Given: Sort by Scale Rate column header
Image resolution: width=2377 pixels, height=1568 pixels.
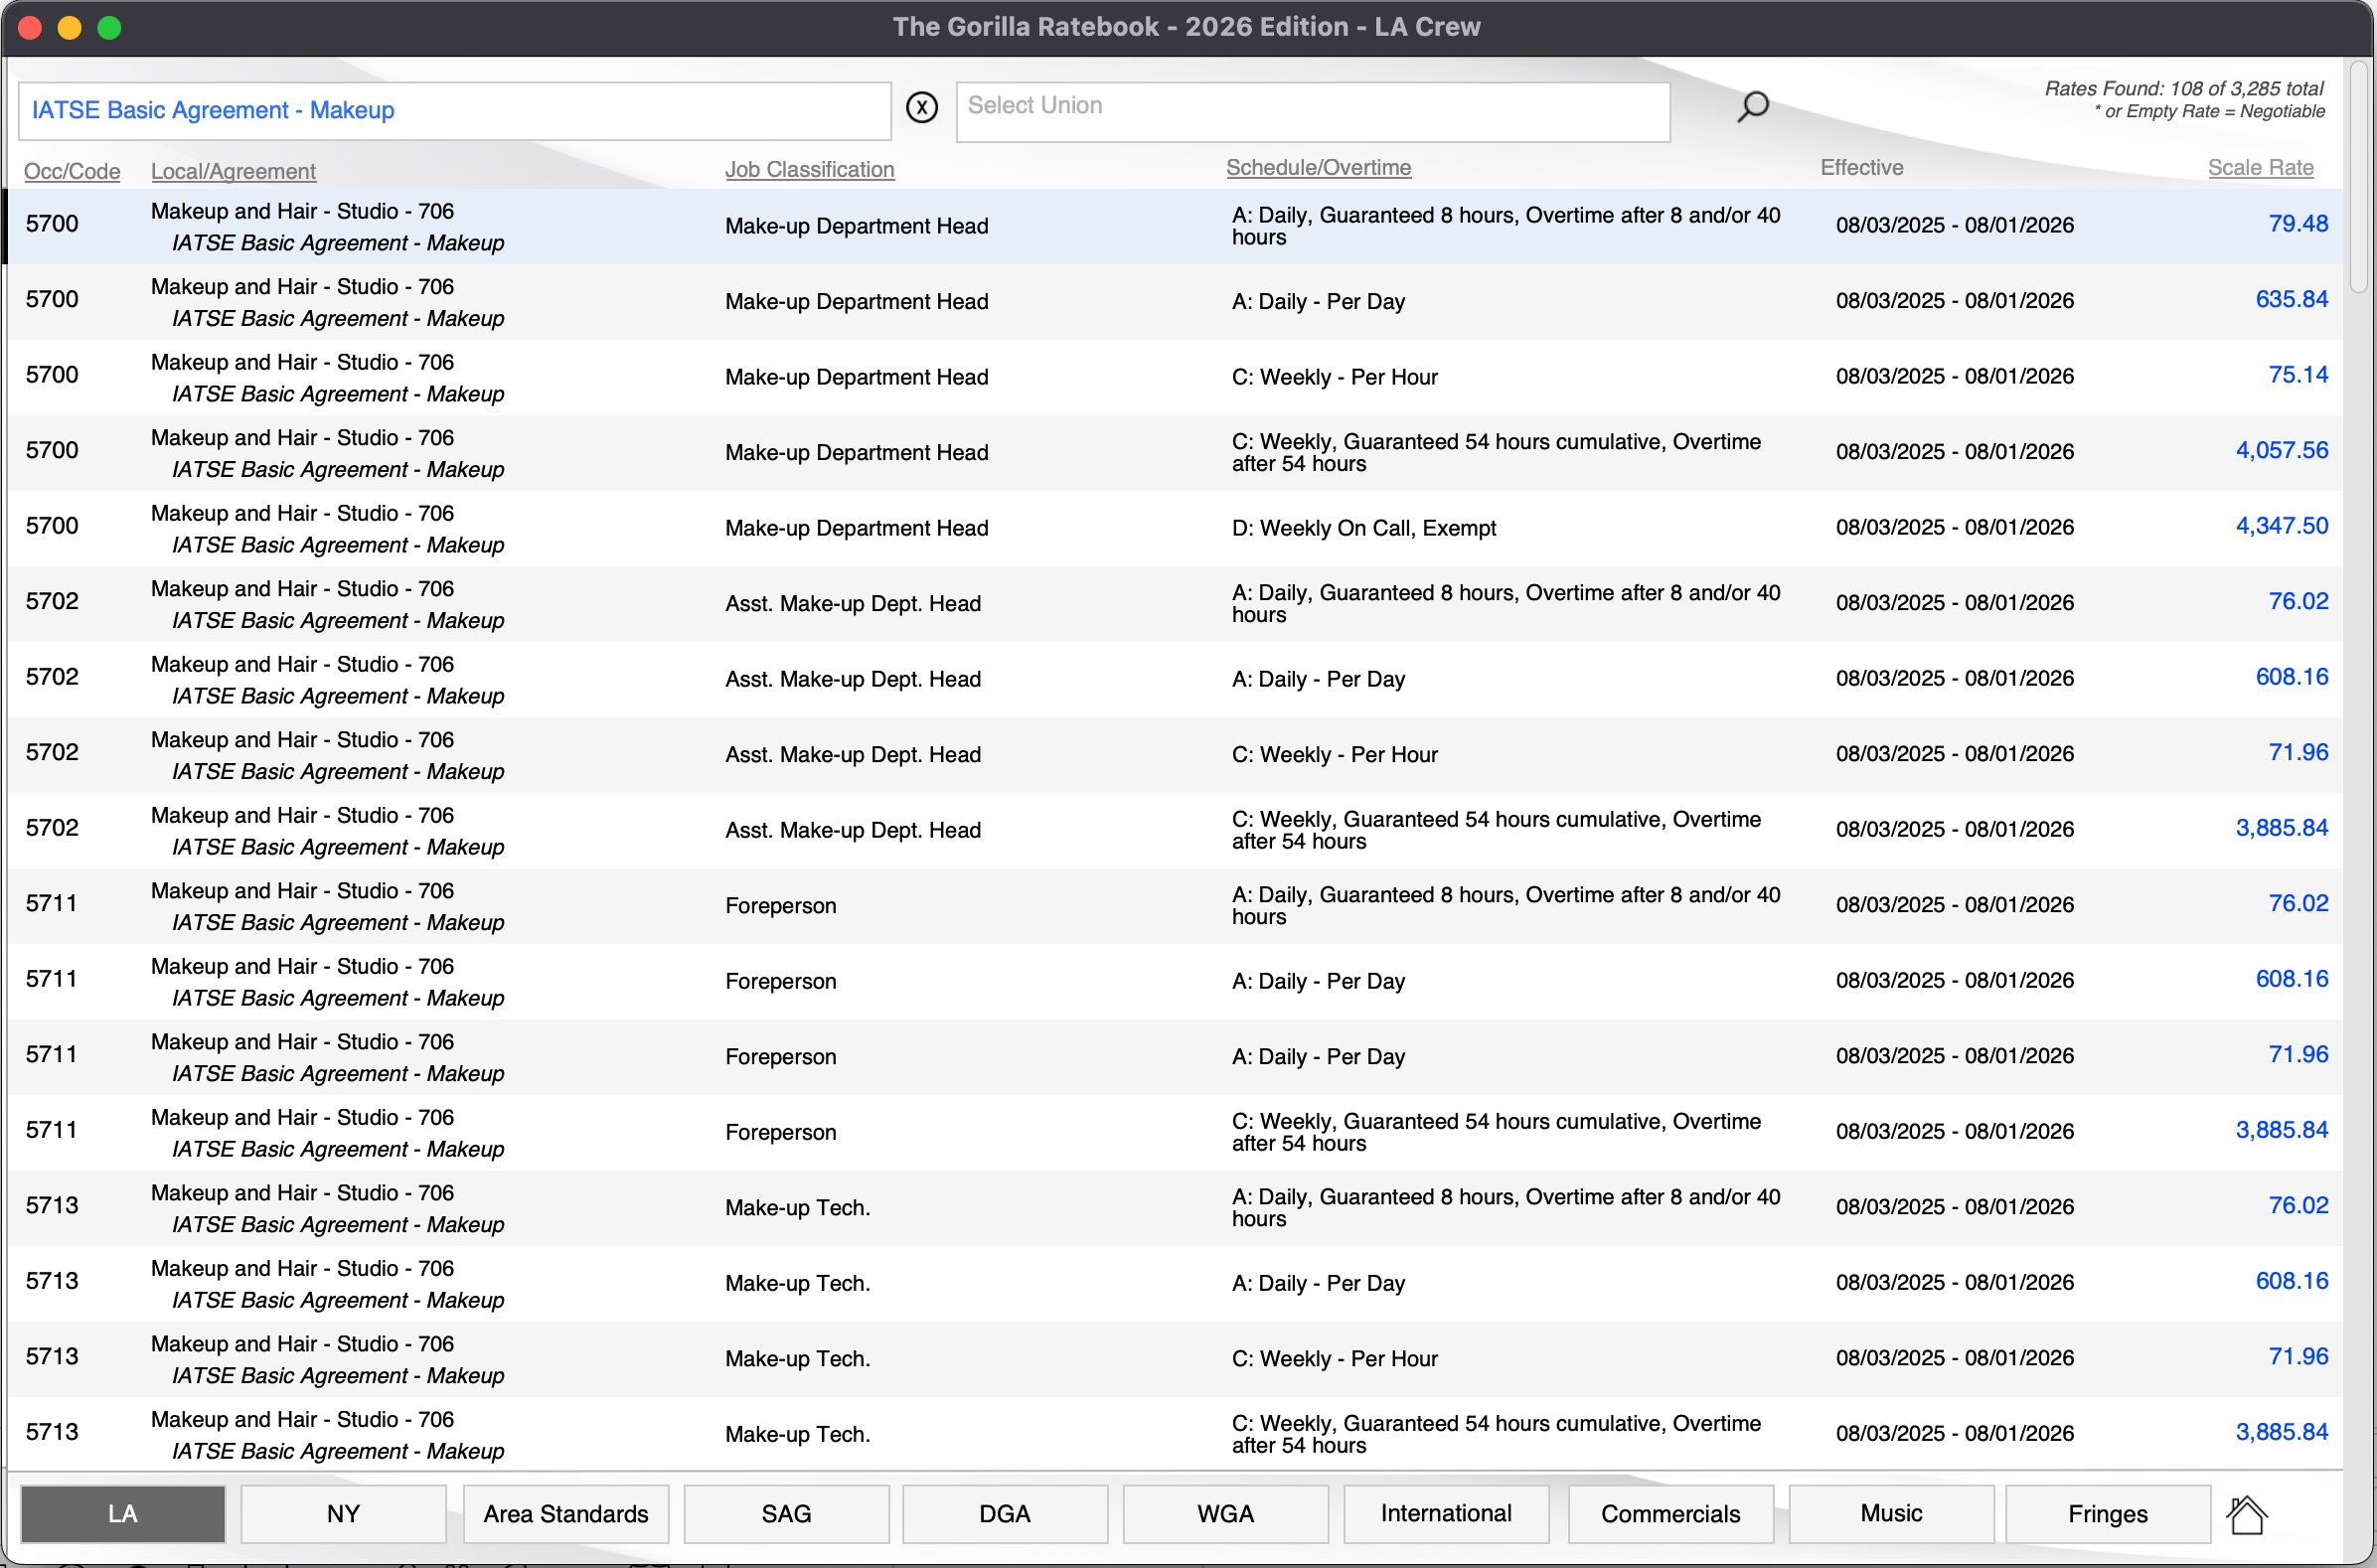Looking at the screenshot, I should coord(2260,167).
